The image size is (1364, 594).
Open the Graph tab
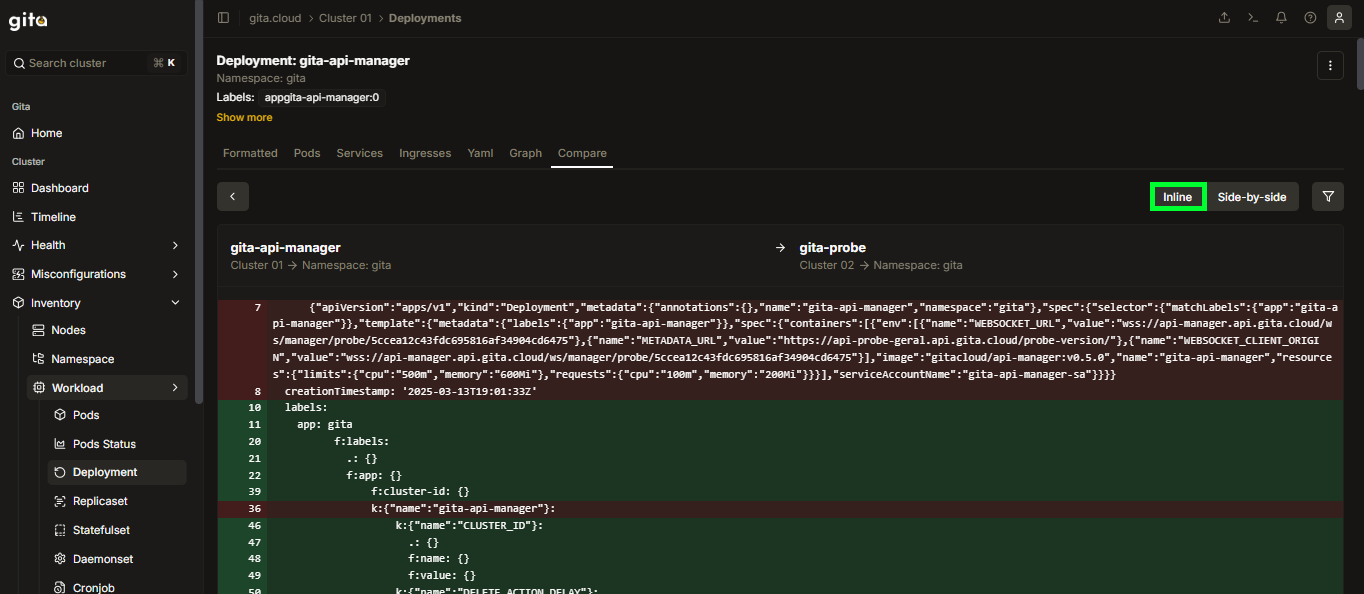coord(525,153)
